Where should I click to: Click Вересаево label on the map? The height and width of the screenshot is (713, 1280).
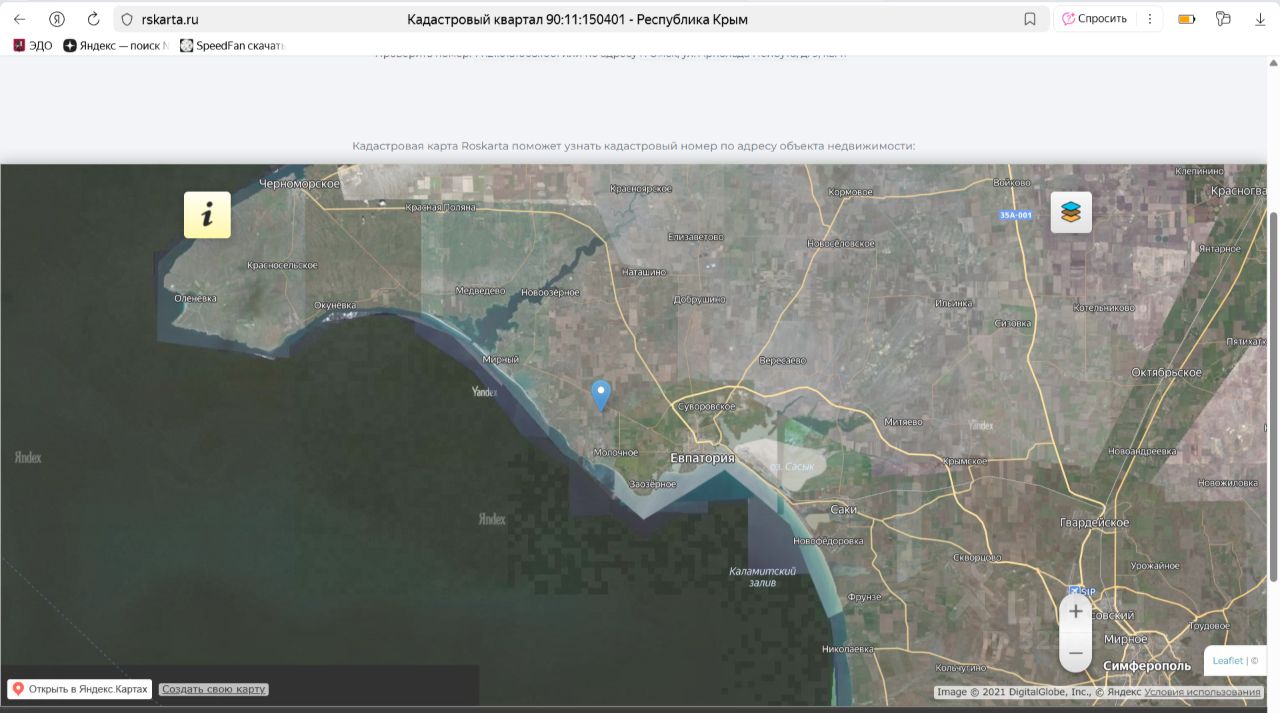click(783, 360)
